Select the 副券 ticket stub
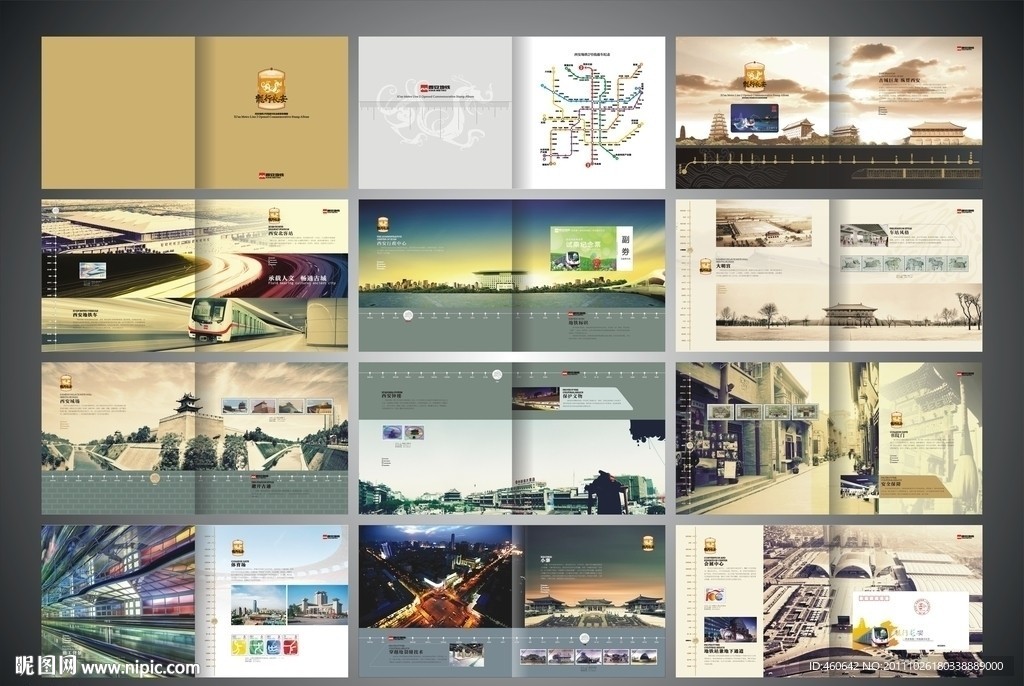Image resolution: width=1024 pixels, height=686 pixels. click(x=625, y=249)
